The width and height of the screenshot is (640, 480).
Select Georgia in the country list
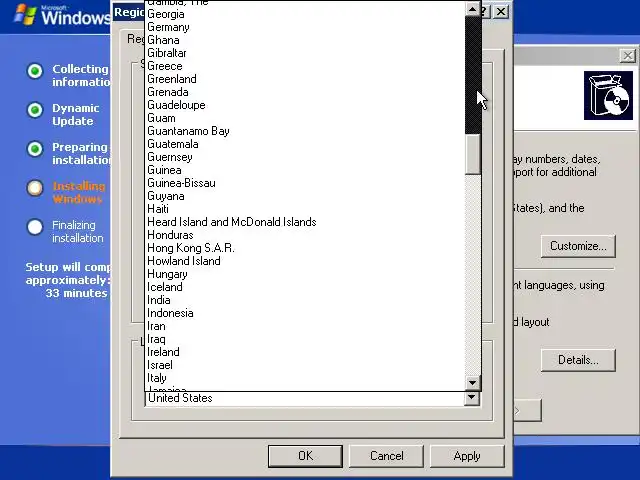click(x=305, y=14)
